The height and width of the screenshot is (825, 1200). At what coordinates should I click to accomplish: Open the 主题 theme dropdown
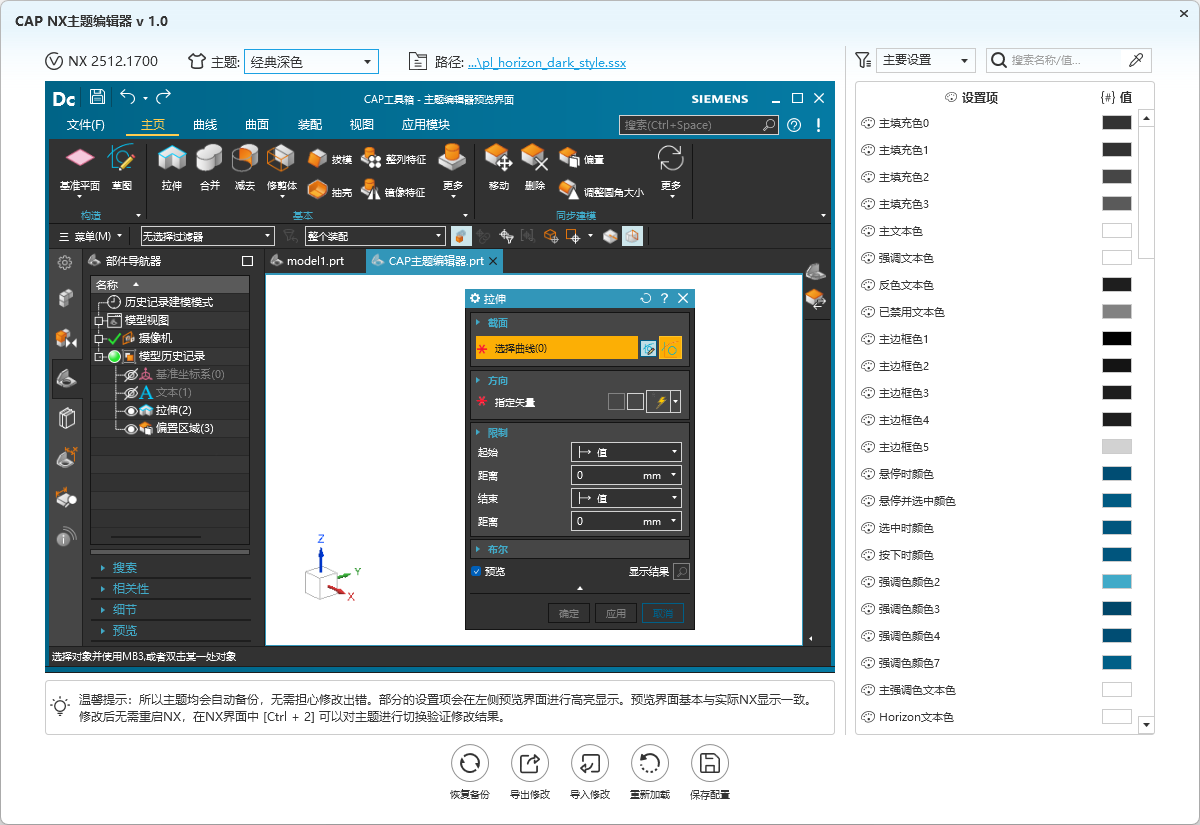pos(311,61)
